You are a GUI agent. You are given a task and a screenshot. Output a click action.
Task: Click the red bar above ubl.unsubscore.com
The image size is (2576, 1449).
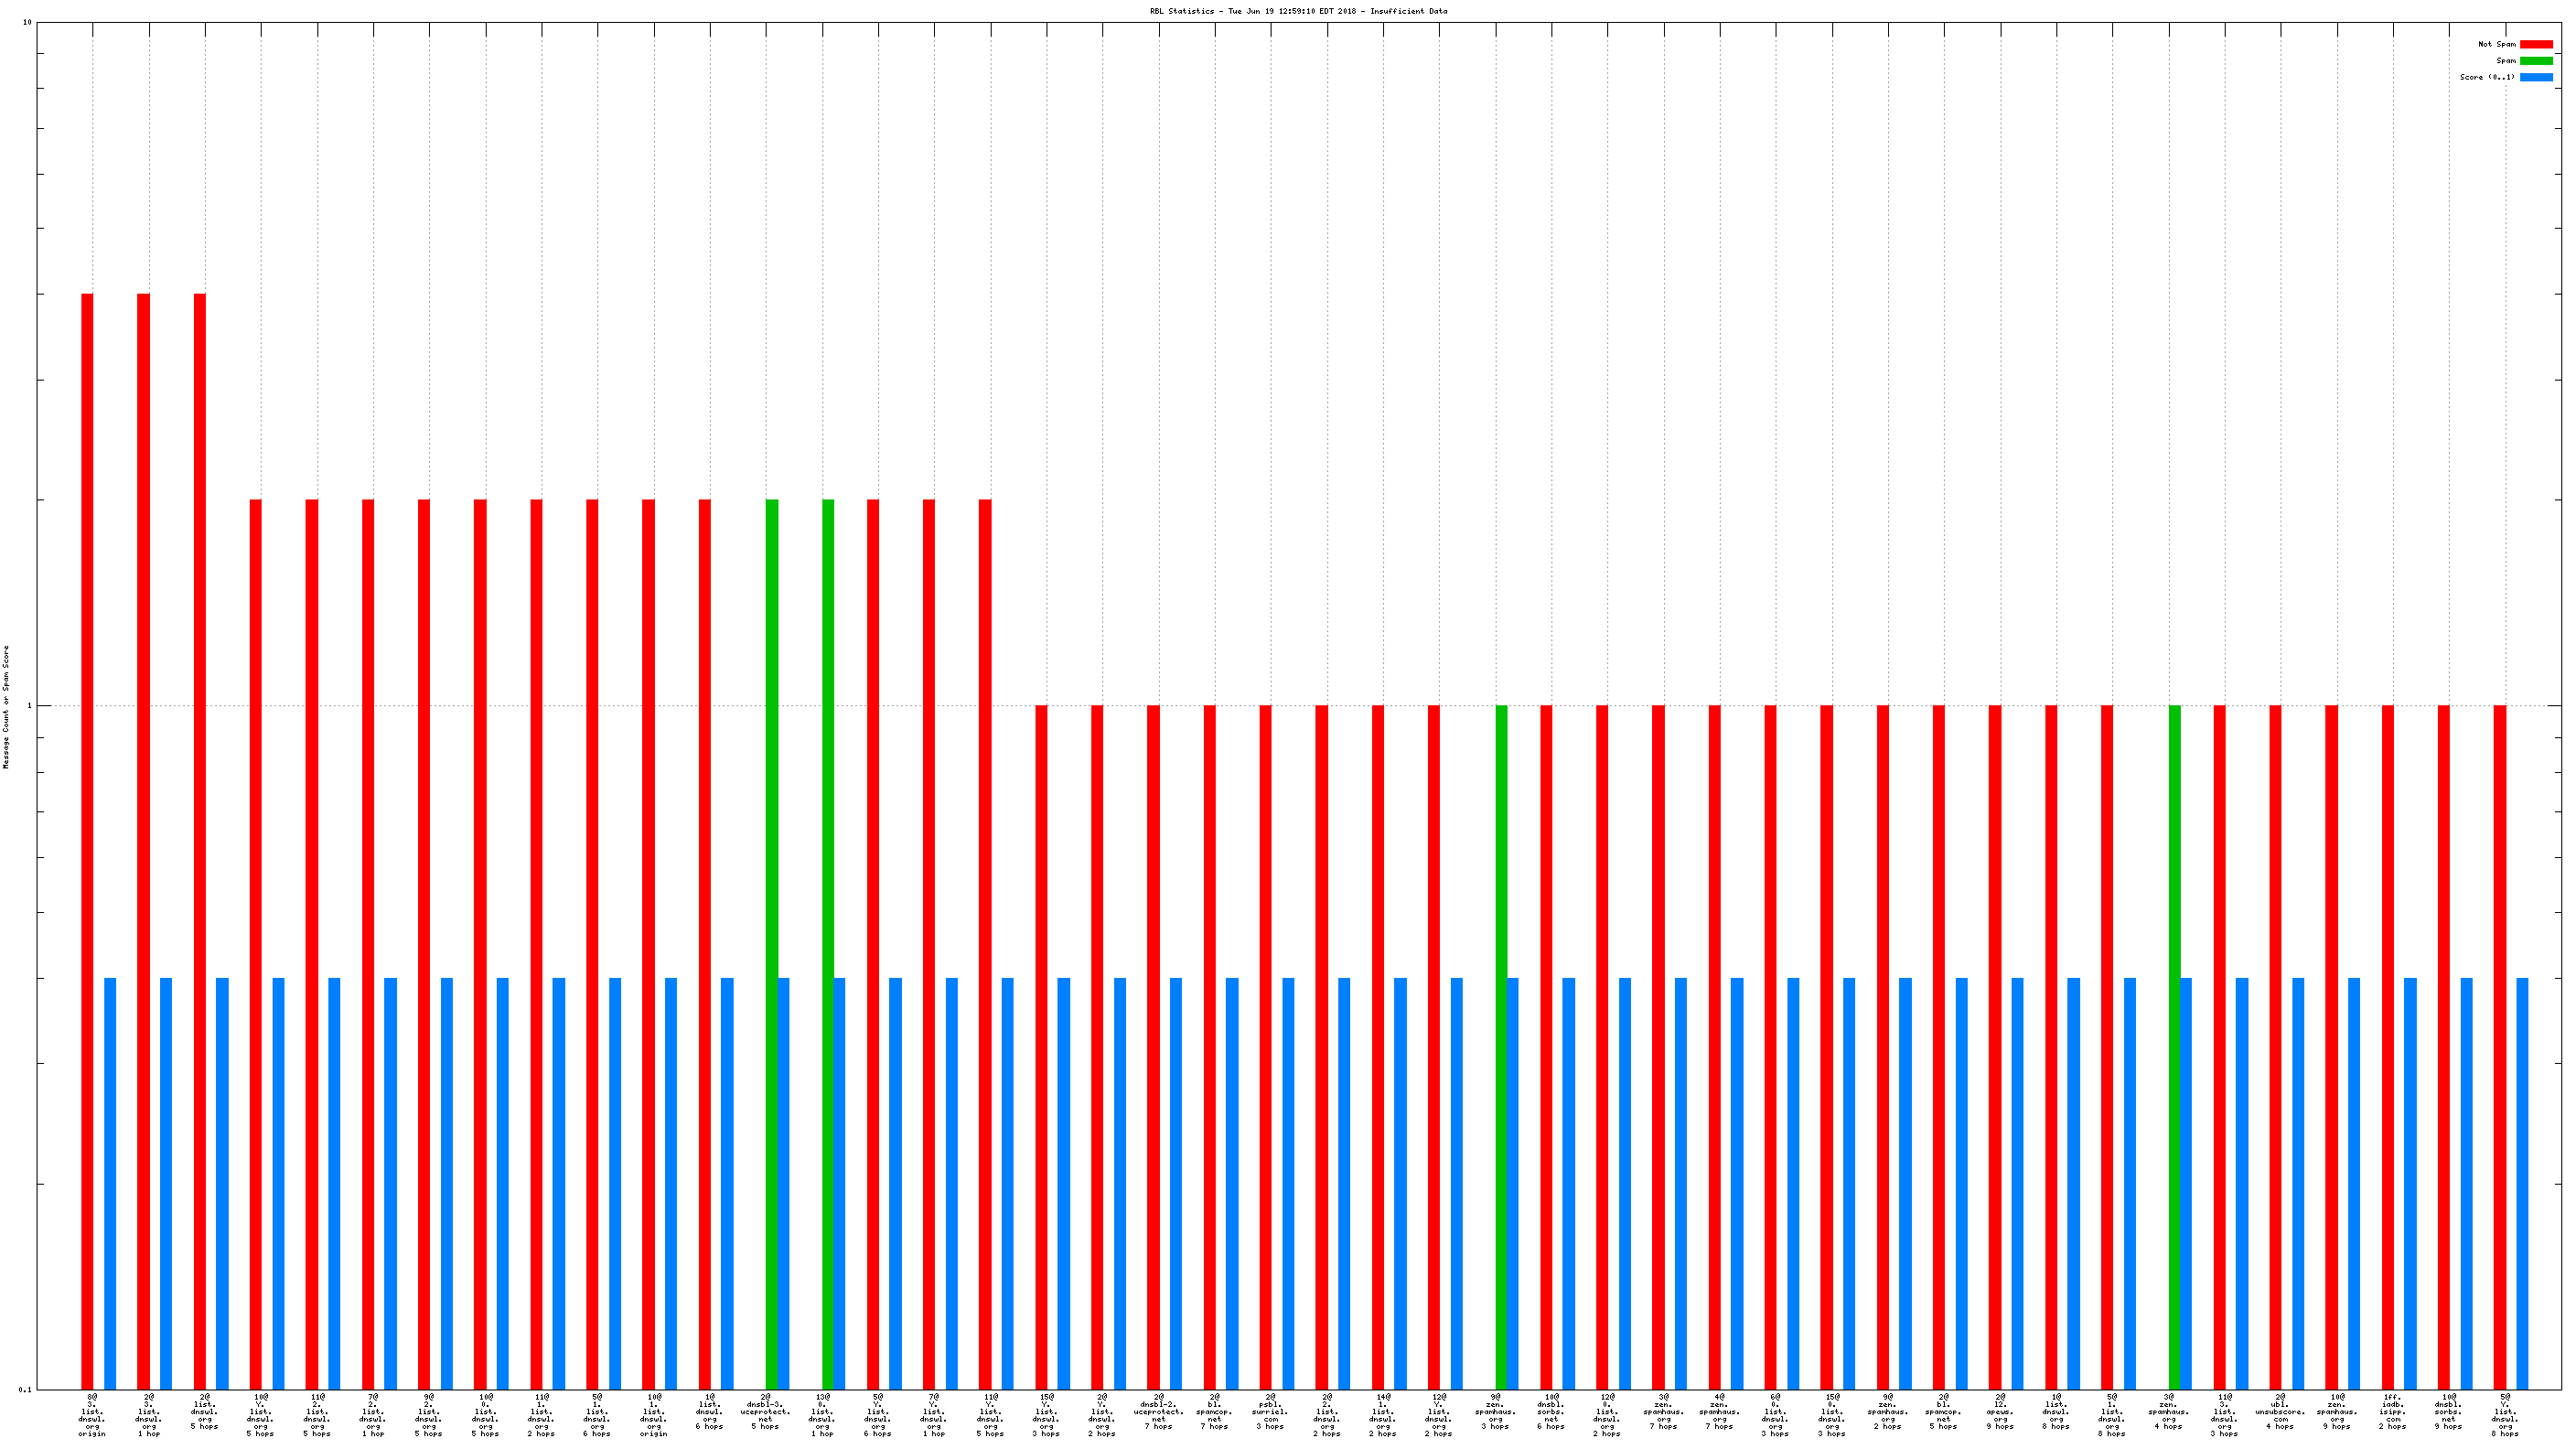(x=2275, y=1047)
